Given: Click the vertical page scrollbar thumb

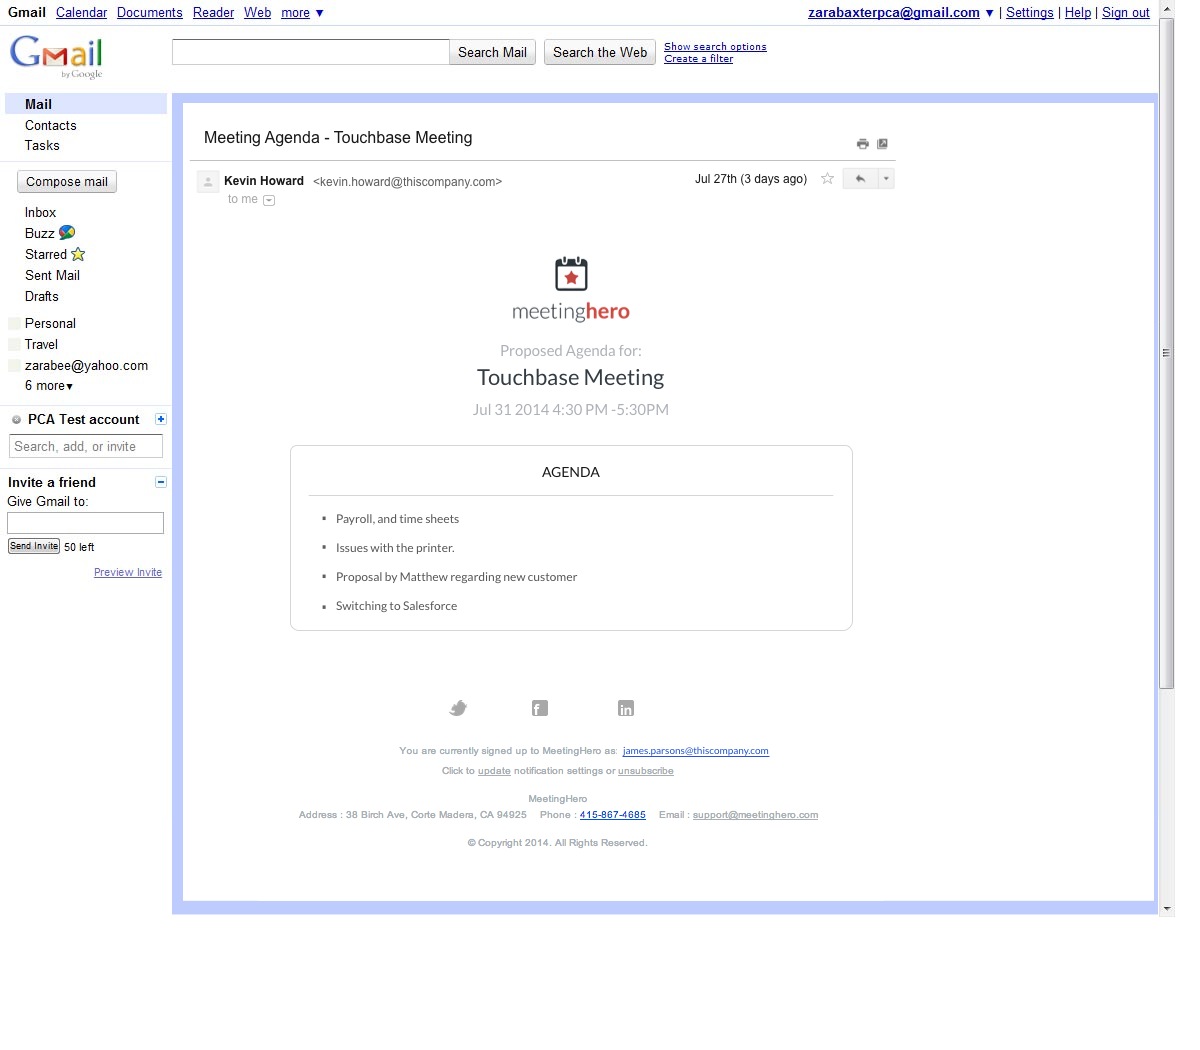Looking at the screenshot, I should (x=1166, y=352).
